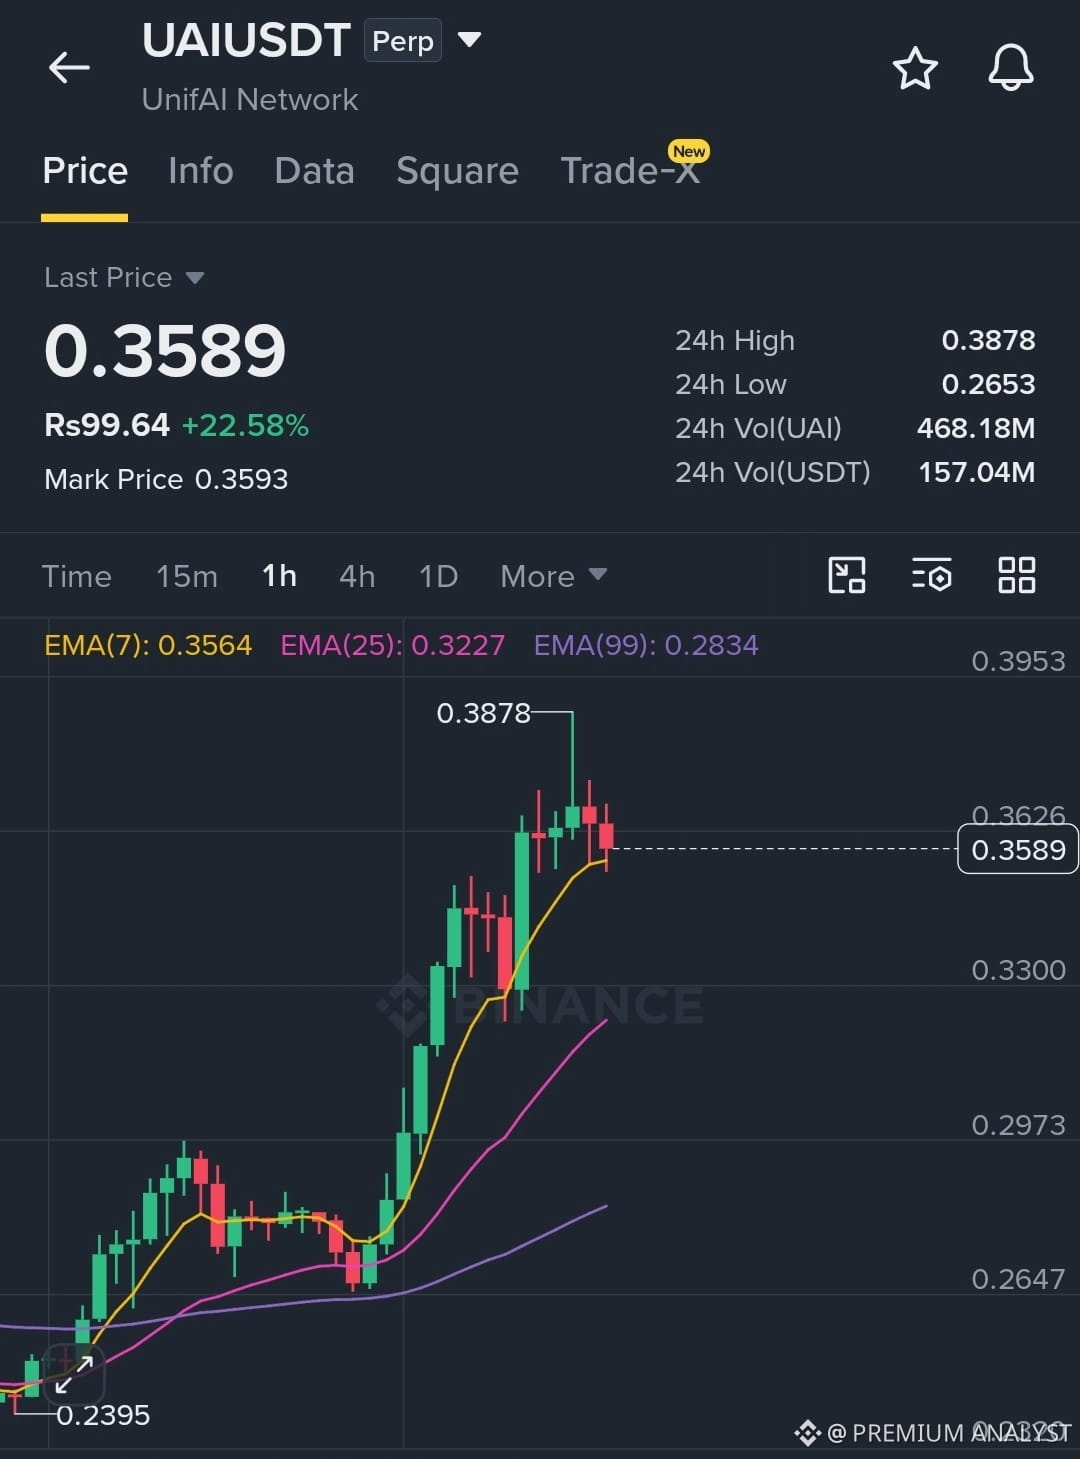Image resolution: width=1080 pixels, height=1459 pixels.
Task: Tap the UnifAI Network subtitle
Action: tap(250, 99)
